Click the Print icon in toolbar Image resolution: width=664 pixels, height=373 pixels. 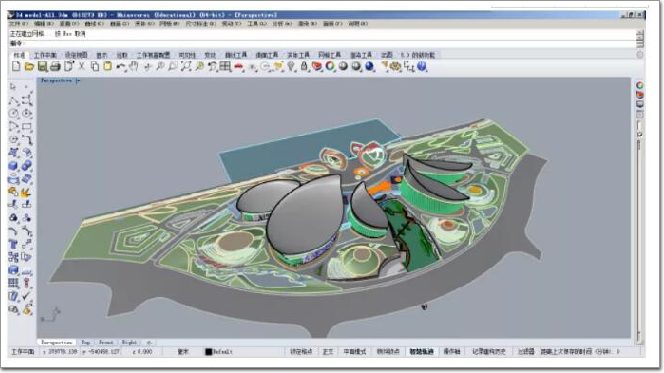click(x=55, y=66)
